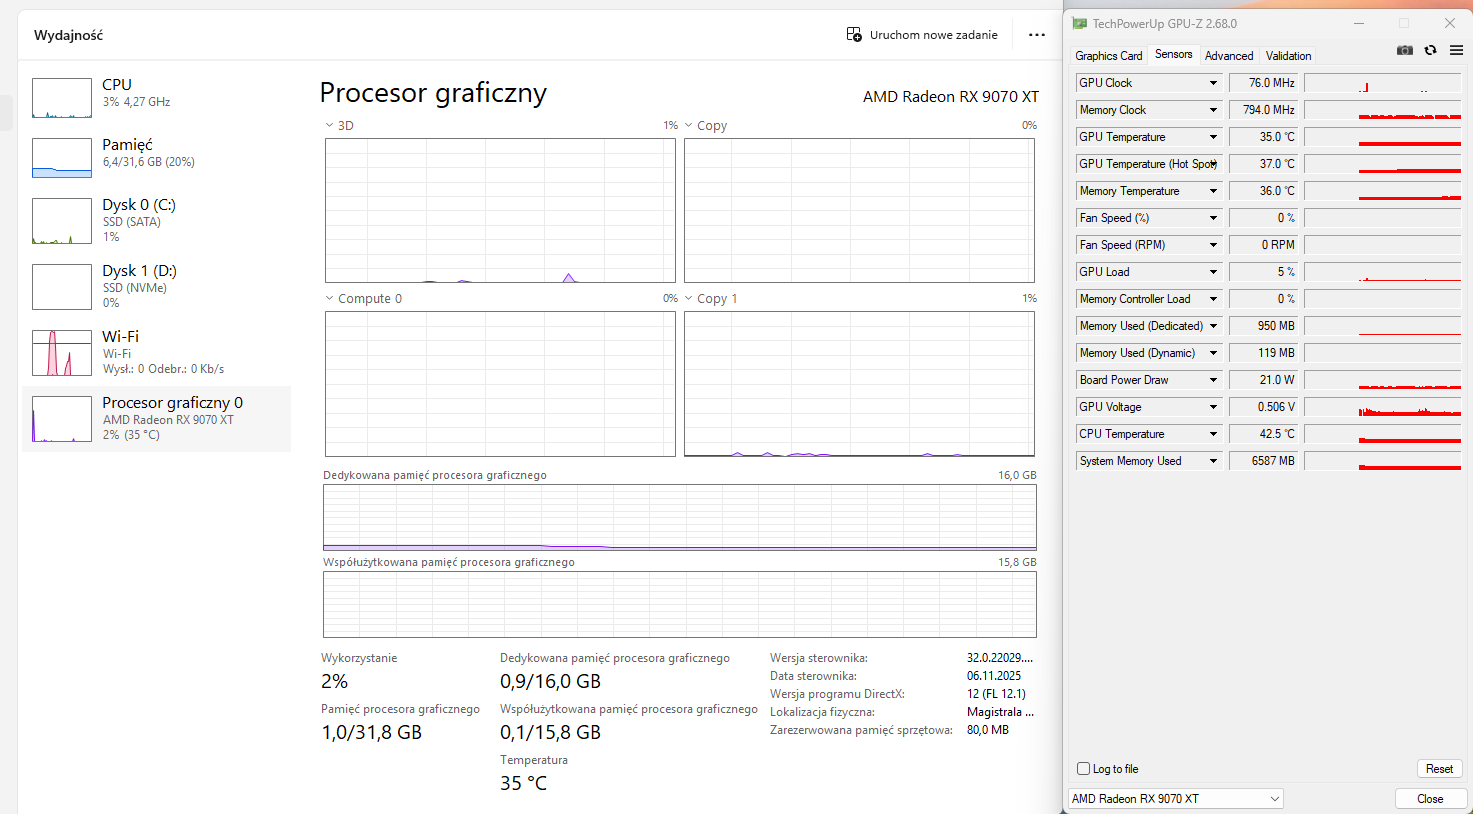Open the Memory Used (Dynamic) dropdown
Image resolution: width=1473 pixels, height=814 pixels.
1213,353
